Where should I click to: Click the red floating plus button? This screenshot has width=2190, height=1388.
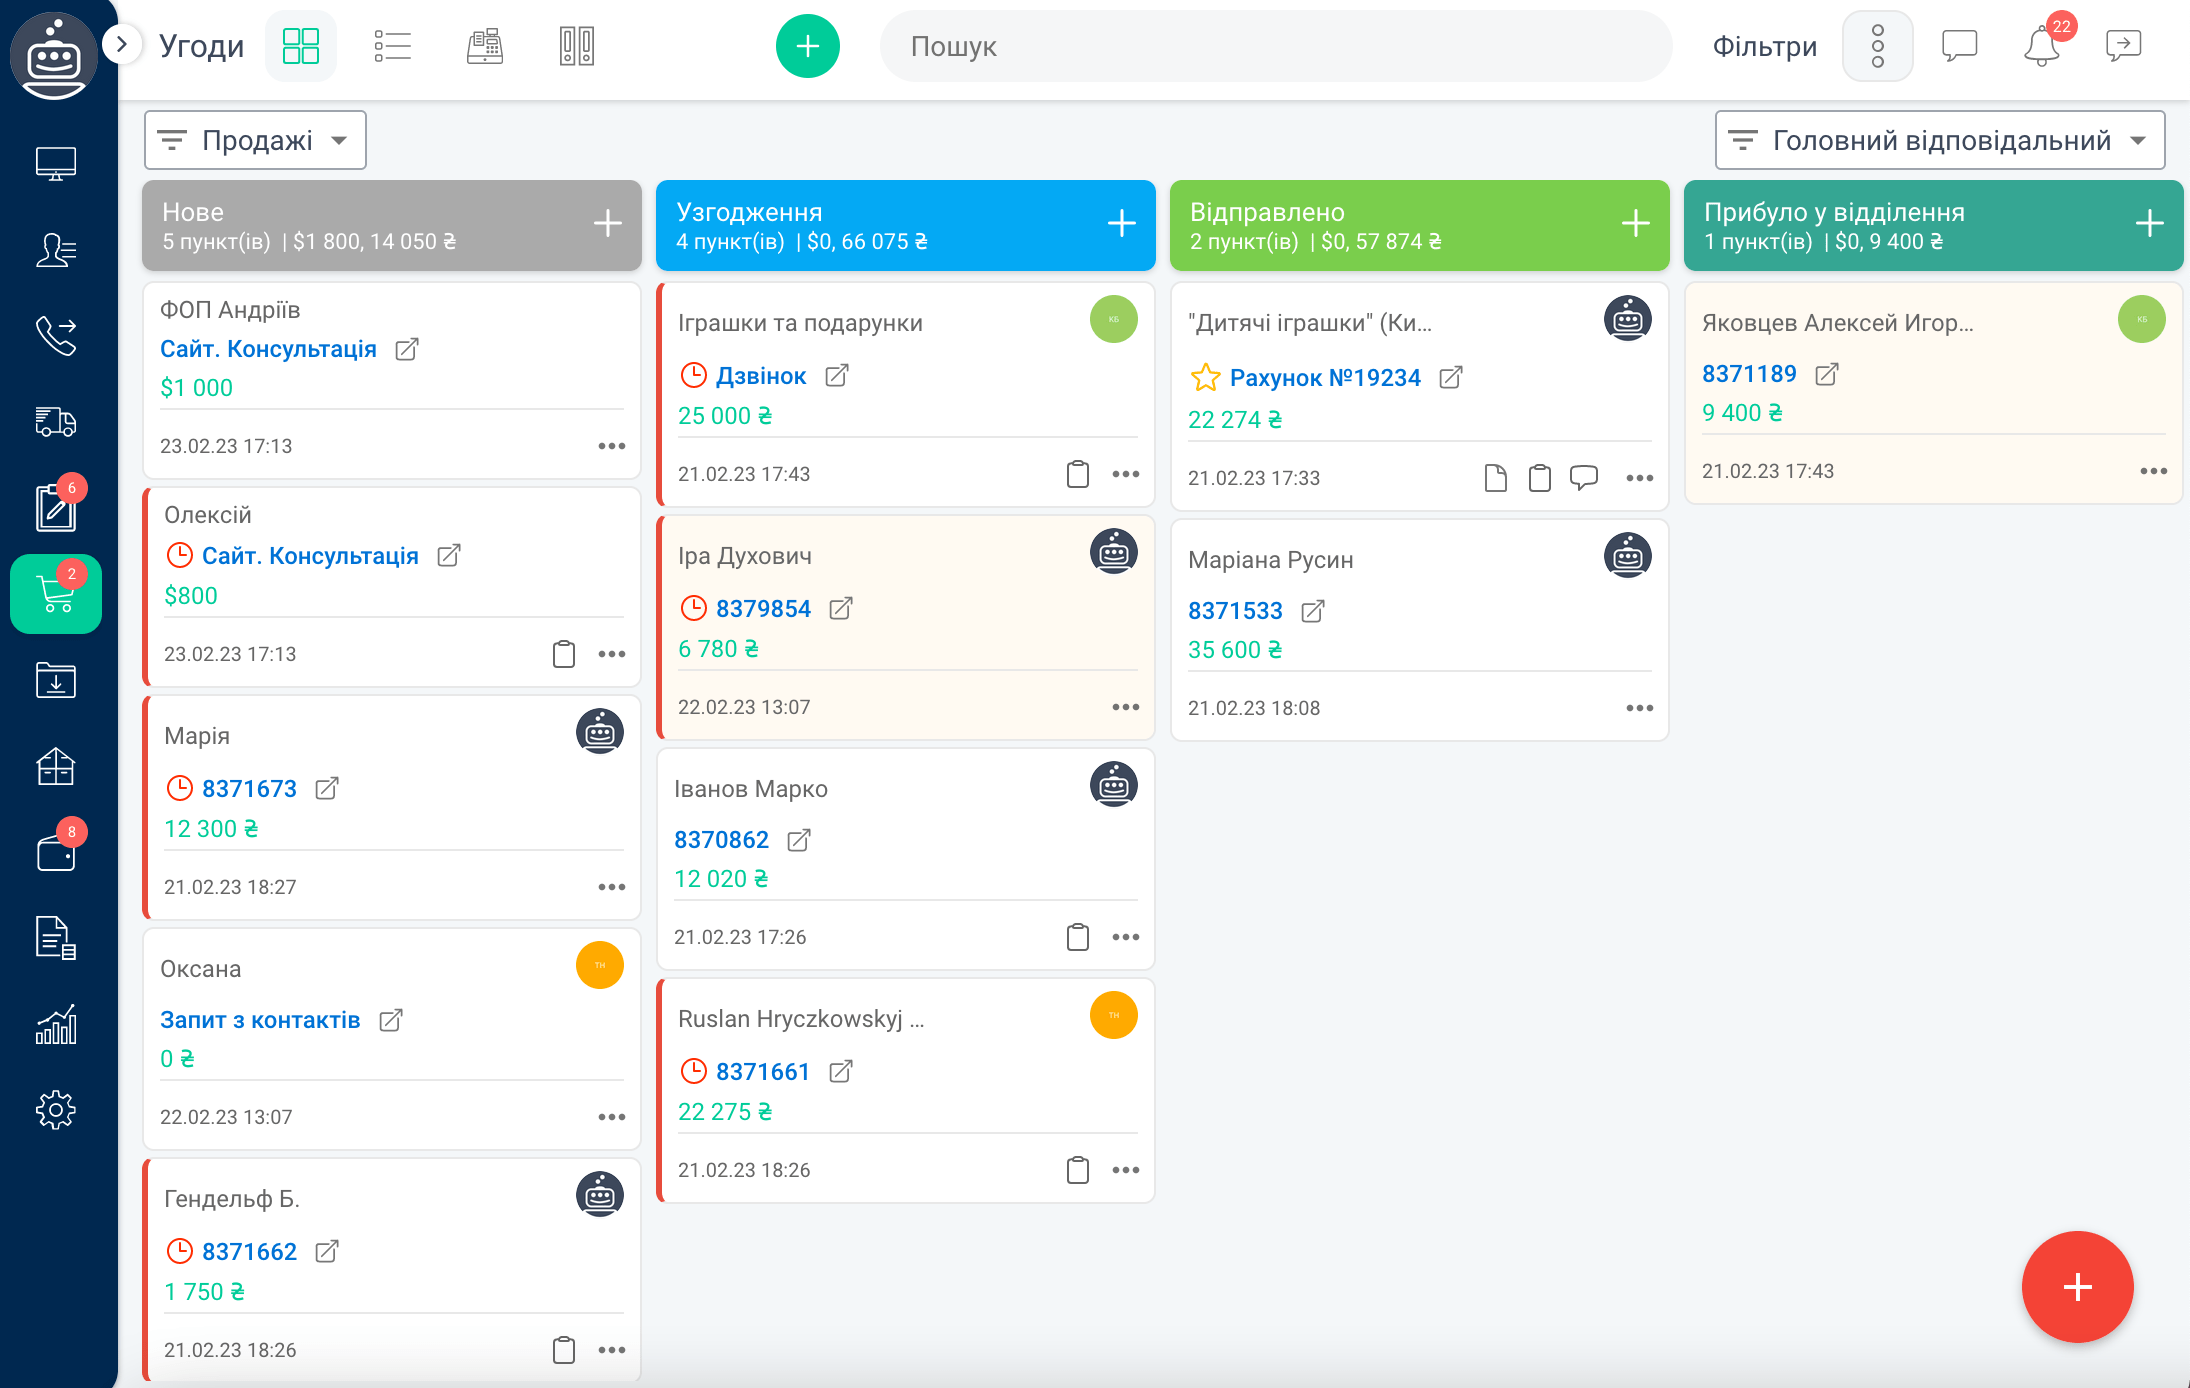(2077, 1287)
